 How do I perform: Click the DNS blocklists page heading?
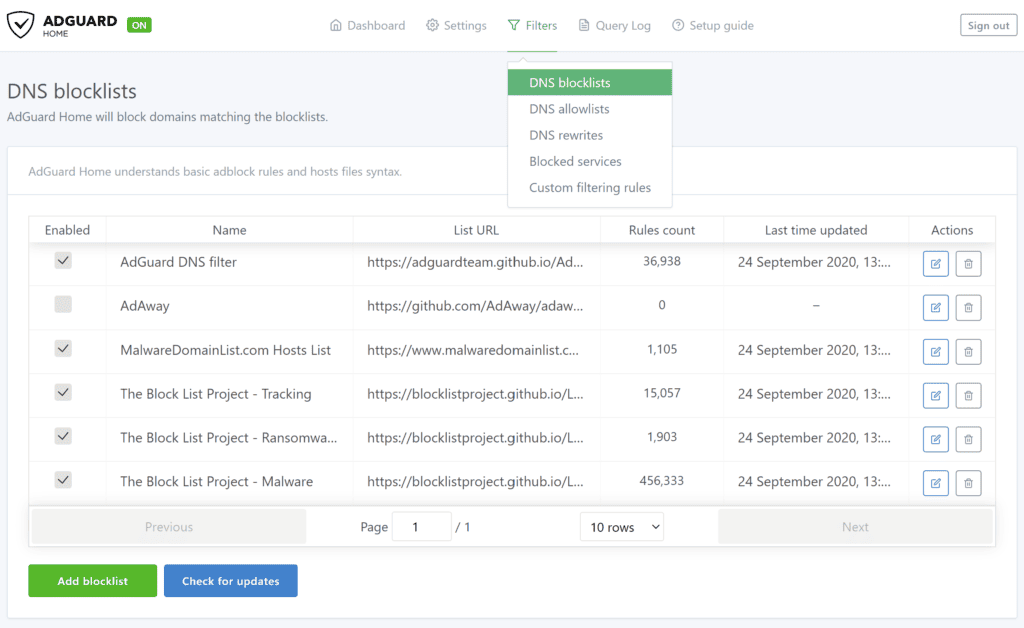coord(72,91)
